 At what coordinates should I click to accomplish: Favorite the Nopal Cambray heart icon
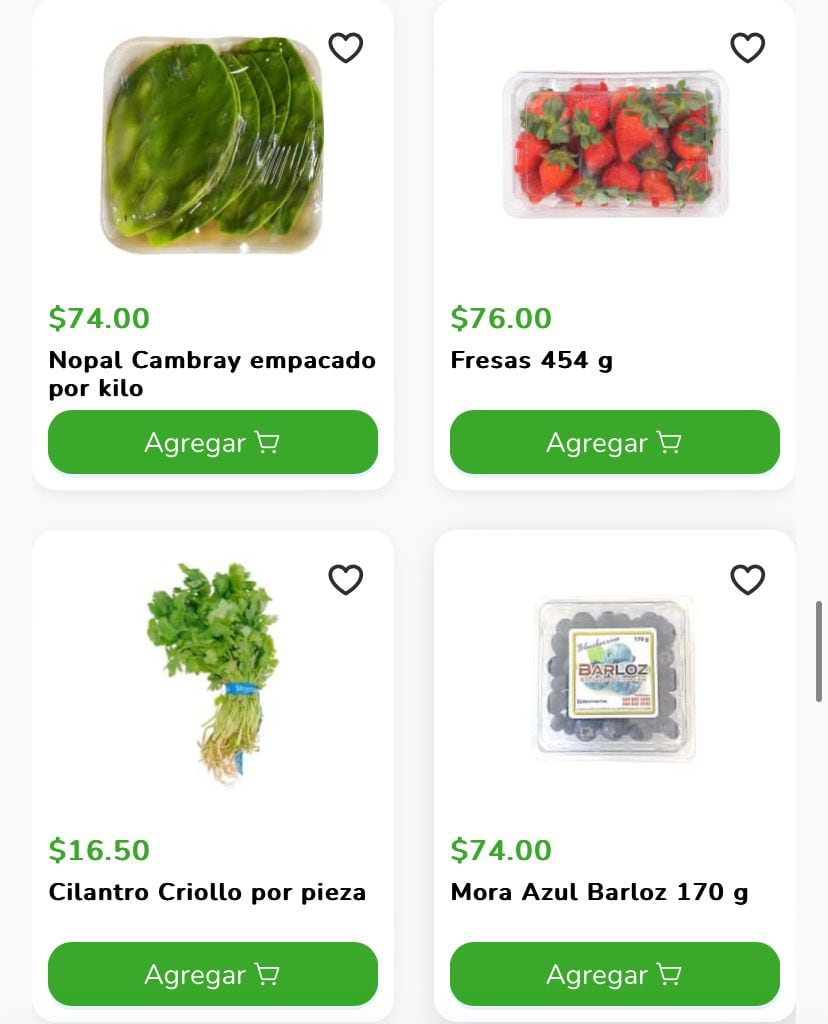346,47
